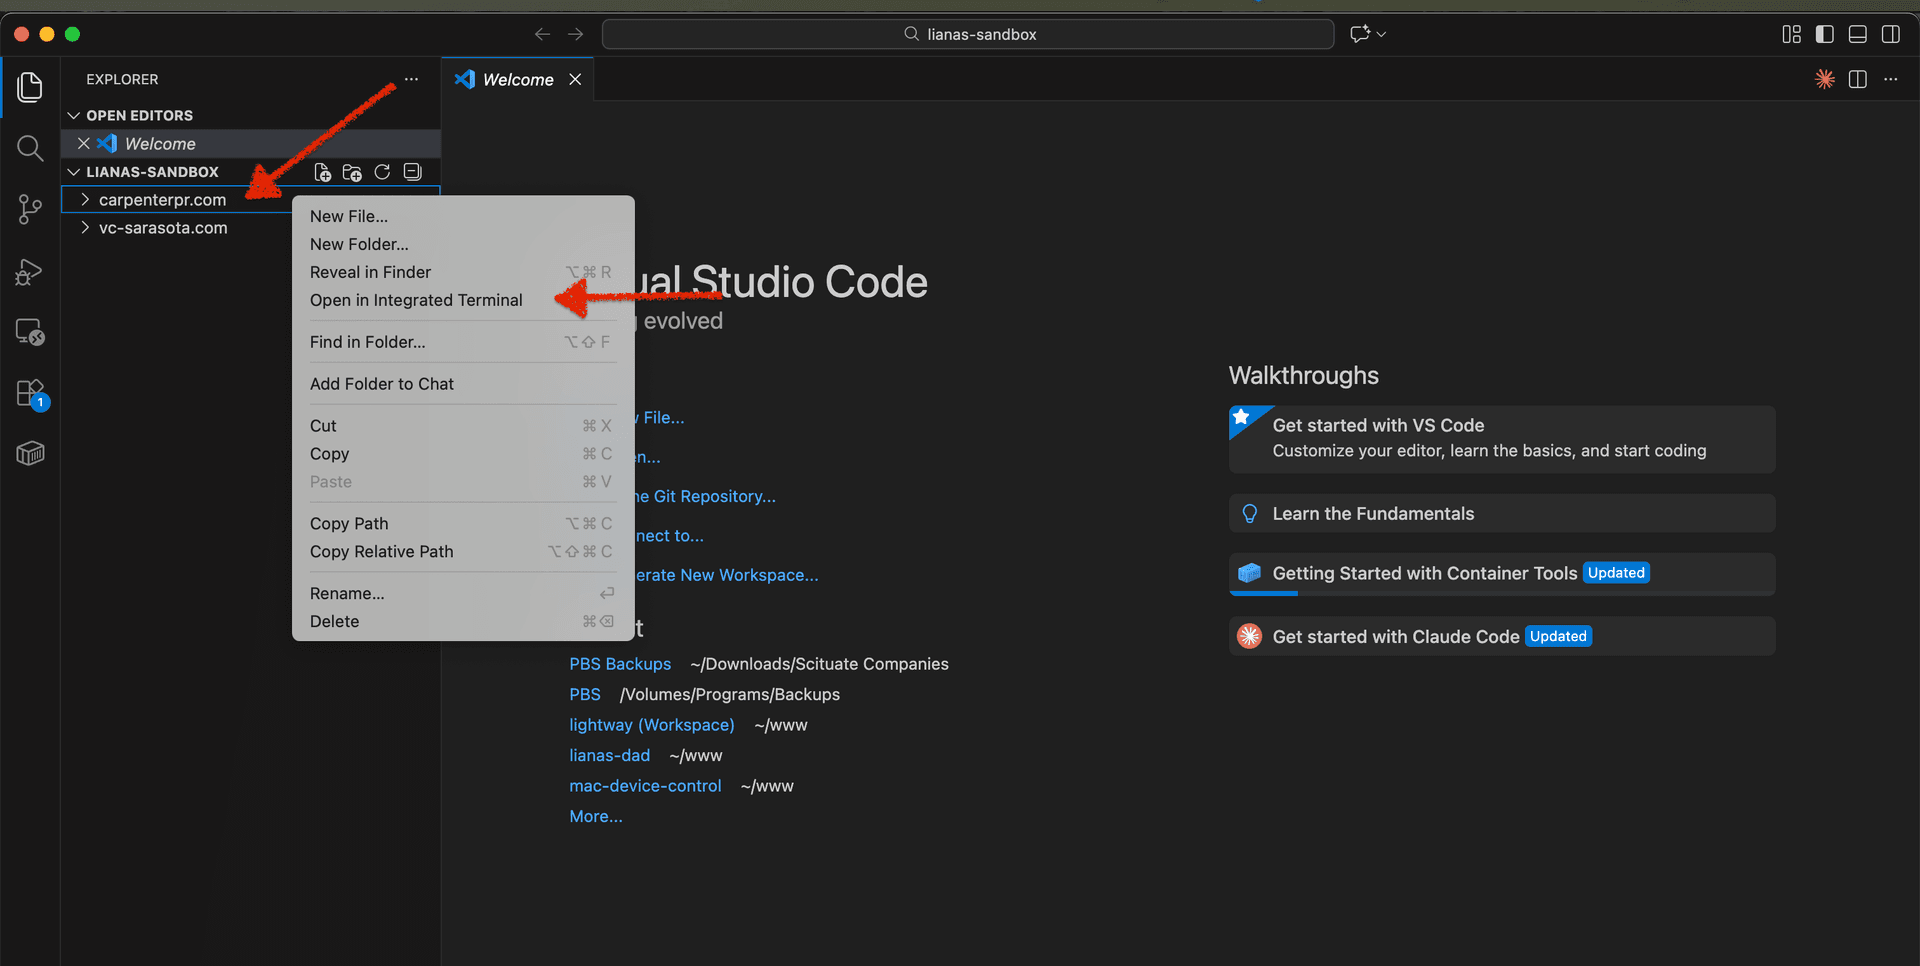1920x966 pixels.
Task: Collapse the LIANAS-SANDBOX workspace section
Action: tap(73, 171)
